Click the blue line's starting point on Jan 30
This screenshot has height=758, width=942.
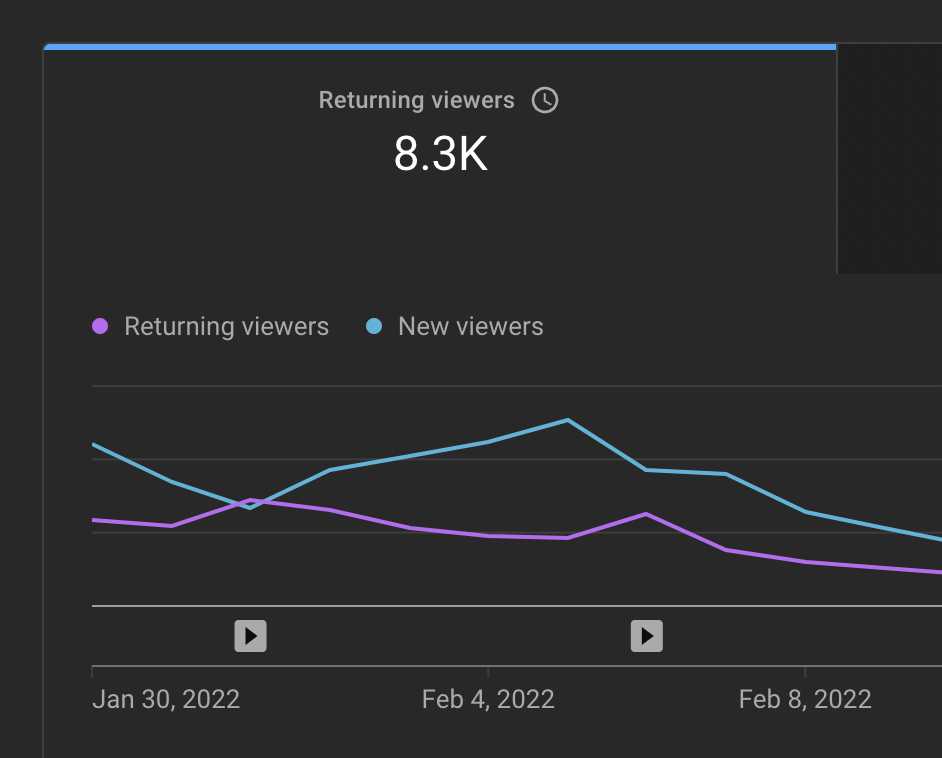click(x=93, y=444)
